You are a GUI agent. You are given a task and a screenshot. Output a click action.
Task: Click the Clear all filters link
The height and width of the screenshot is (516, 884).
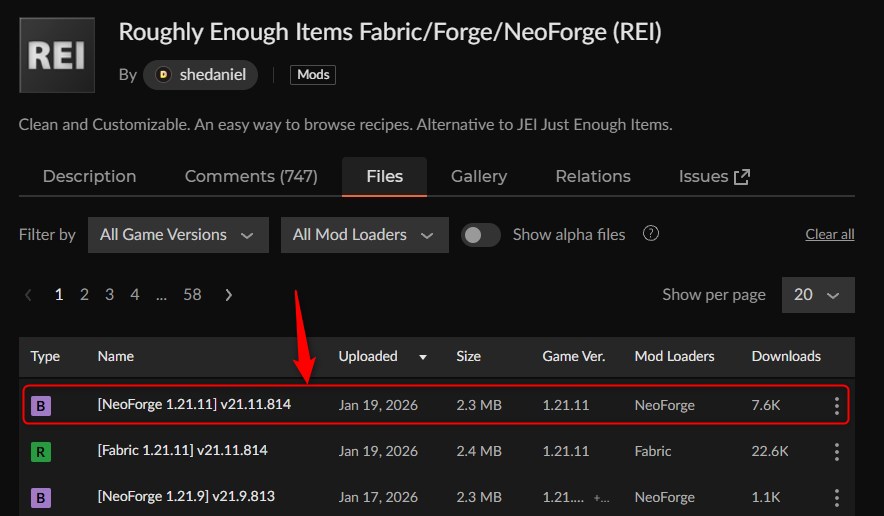click(829, 235)
